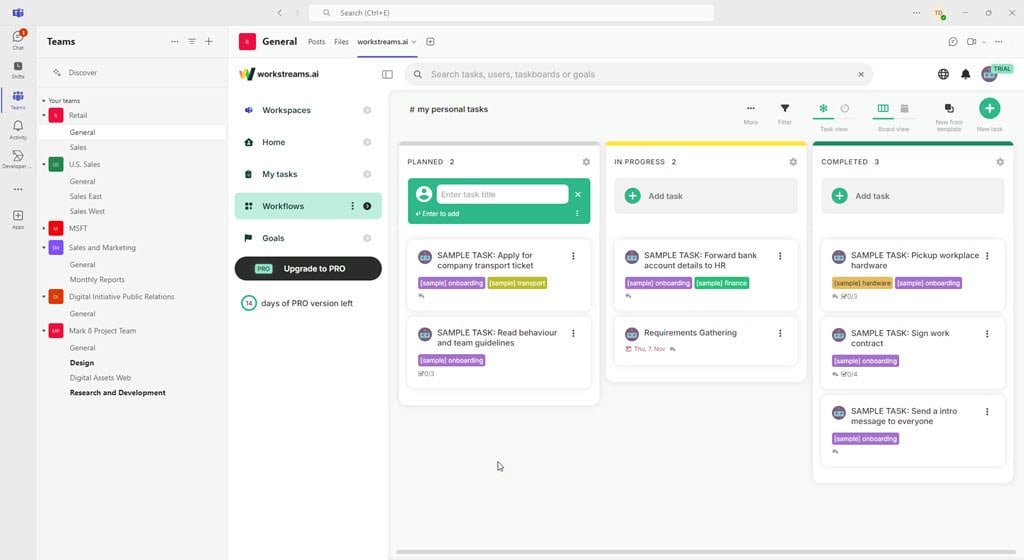Image resolution: width=1024 pixels, height=560 pixels.
Task: Add a new tab to the channel
Action: click(x=430, y=42)
